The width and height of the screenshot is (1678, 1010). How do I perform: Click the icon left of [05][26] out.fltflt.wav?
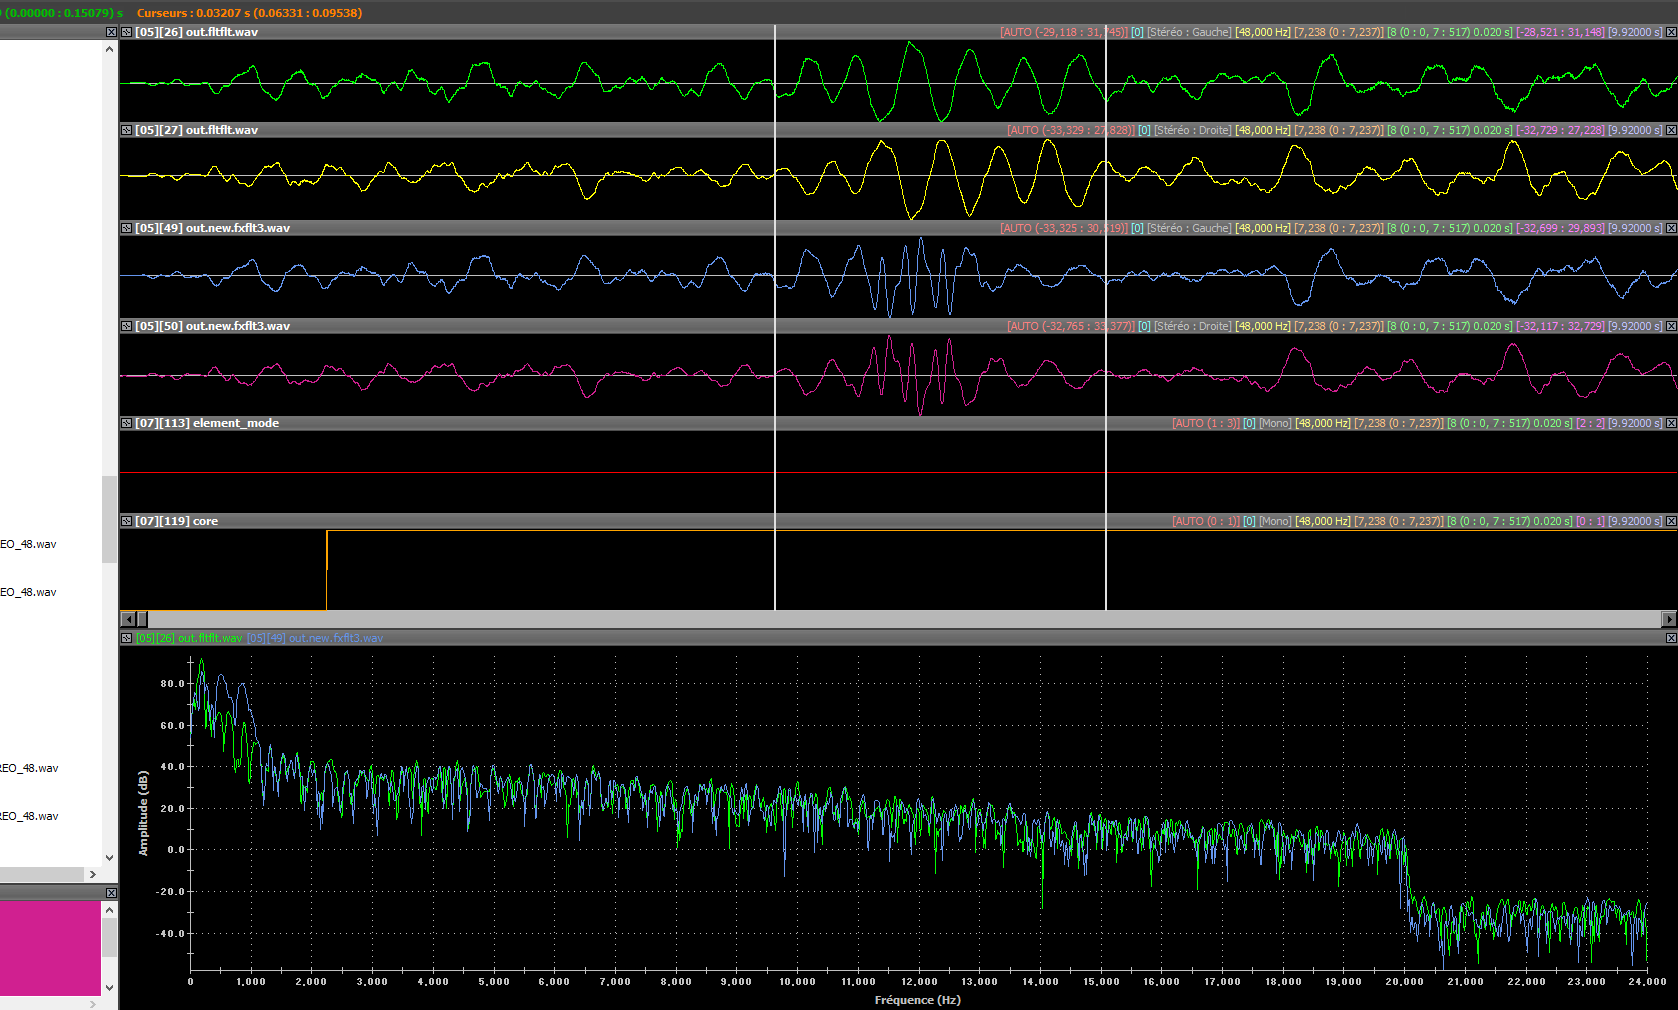click(127, 32)
